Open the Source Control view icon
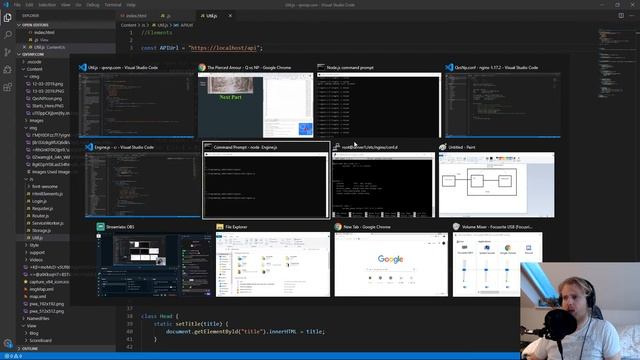The image size is (640, 360). [x=7, y=52]
